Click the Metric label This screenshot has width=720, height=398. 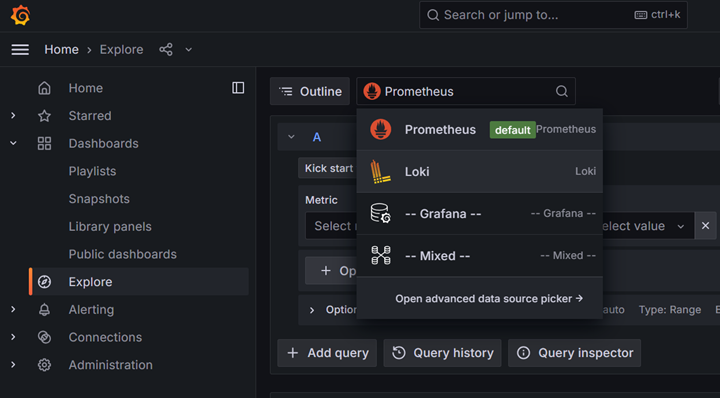pyautogui.click(x=321, y=200)
